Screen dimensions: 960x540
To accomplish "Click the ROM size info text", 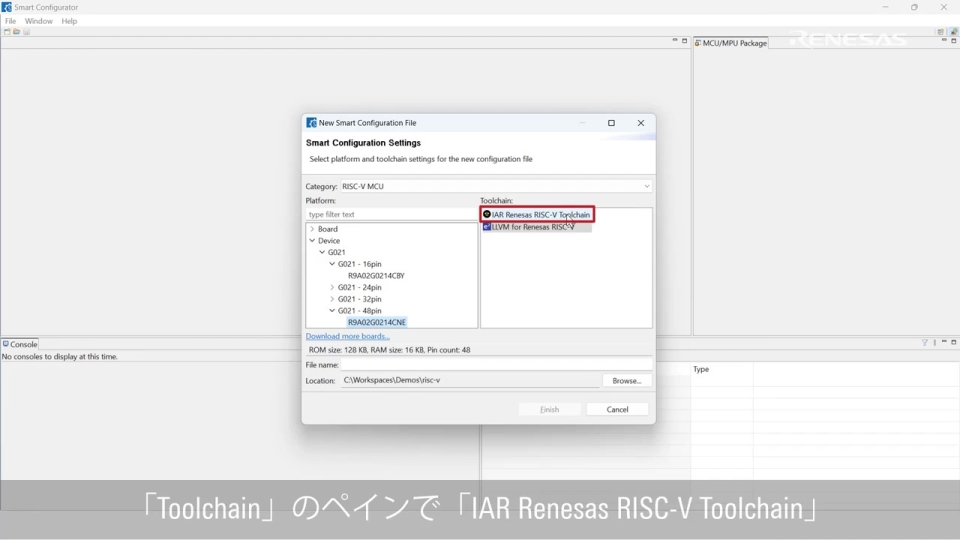I will [389, 350].
